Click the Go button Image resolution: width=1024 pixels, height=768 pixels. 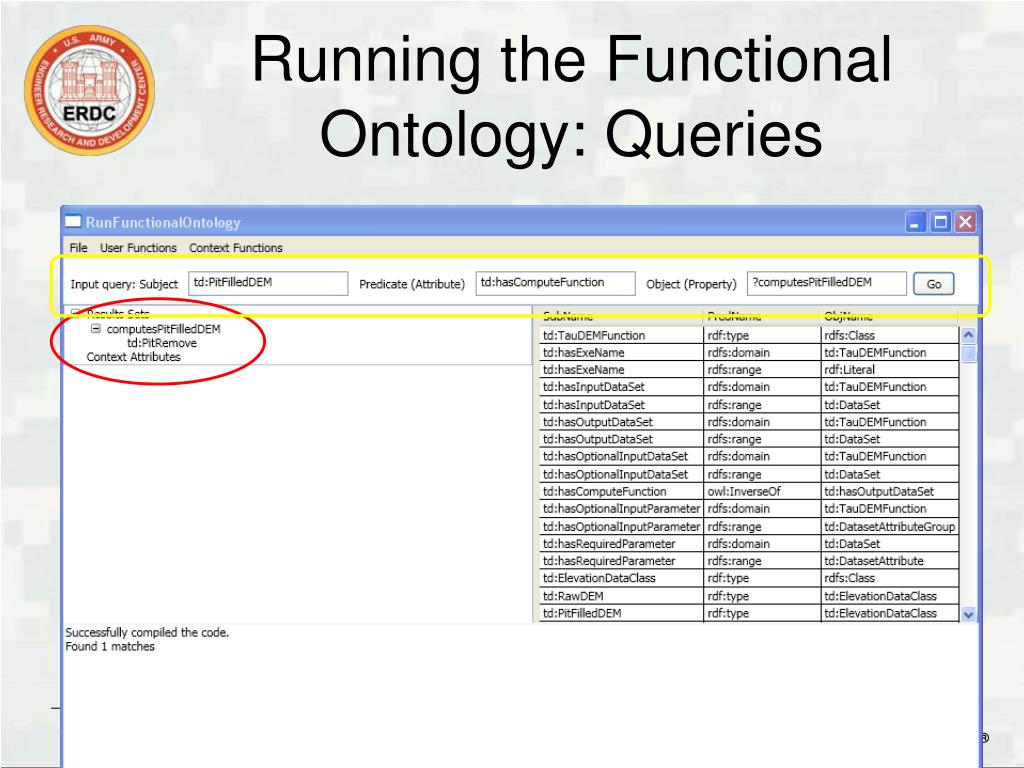tap(933, 283)
